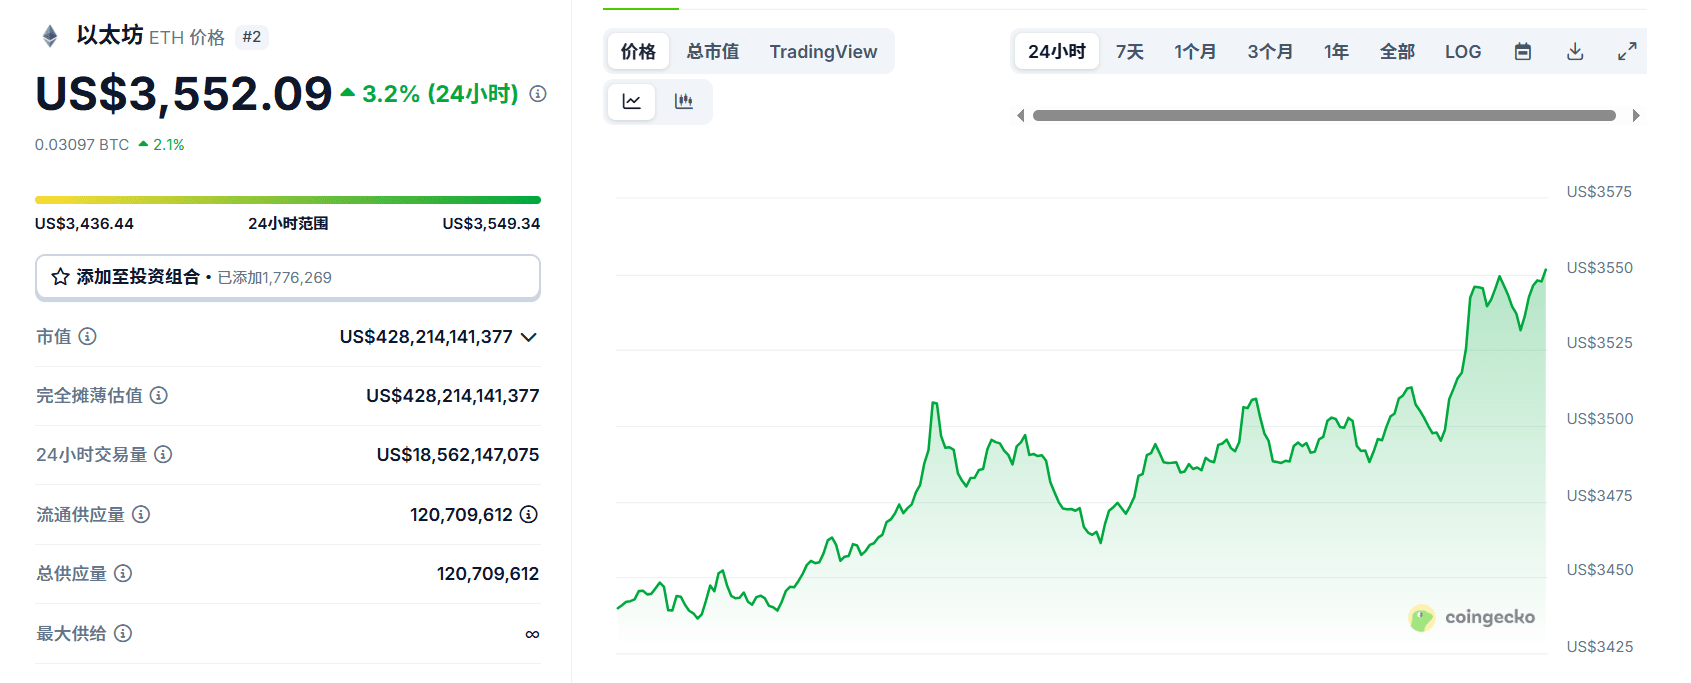This screenshot has height=683, width=1691.
Task: Click the total supply value 120,709,612
Action: [488, 574]
